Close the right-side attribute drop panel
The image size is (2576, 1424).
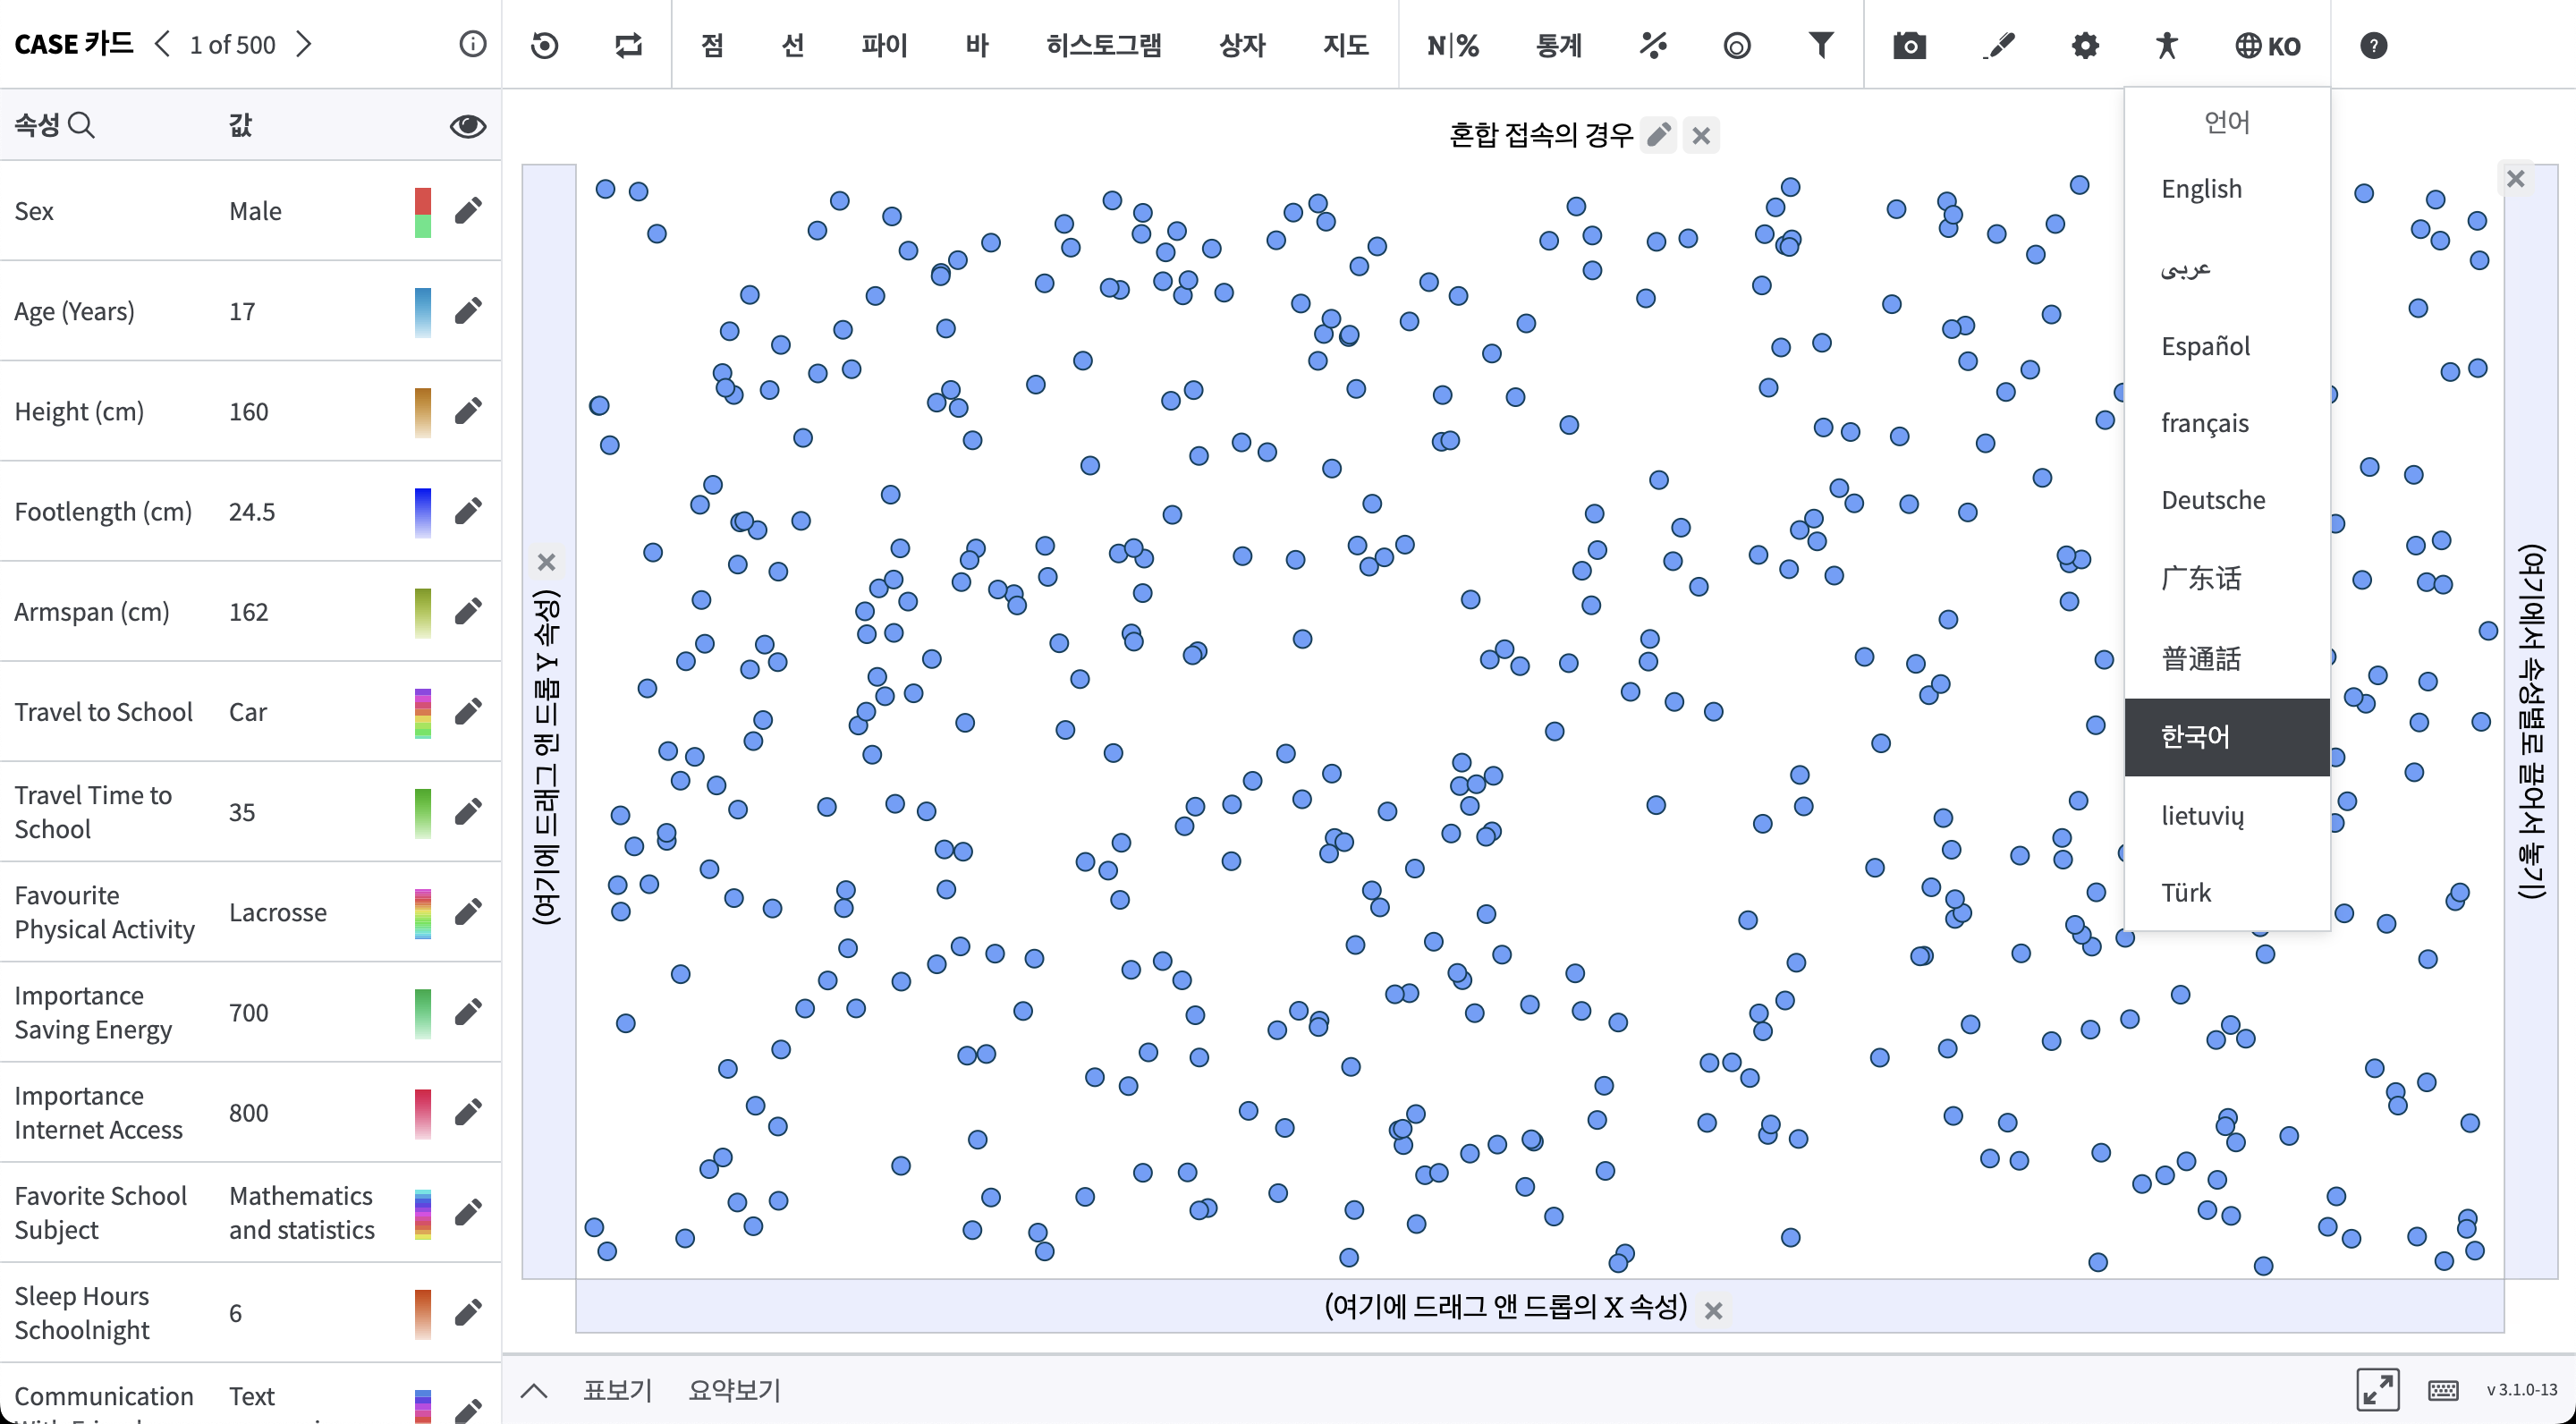[x=2515, y=179]
